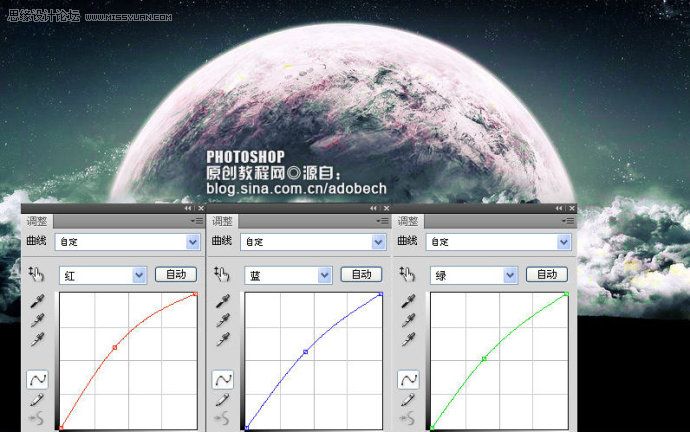This screenshot has width=690, height=432.
Task: Select midpoint control on green curve
Action: [x=484, y=359]
